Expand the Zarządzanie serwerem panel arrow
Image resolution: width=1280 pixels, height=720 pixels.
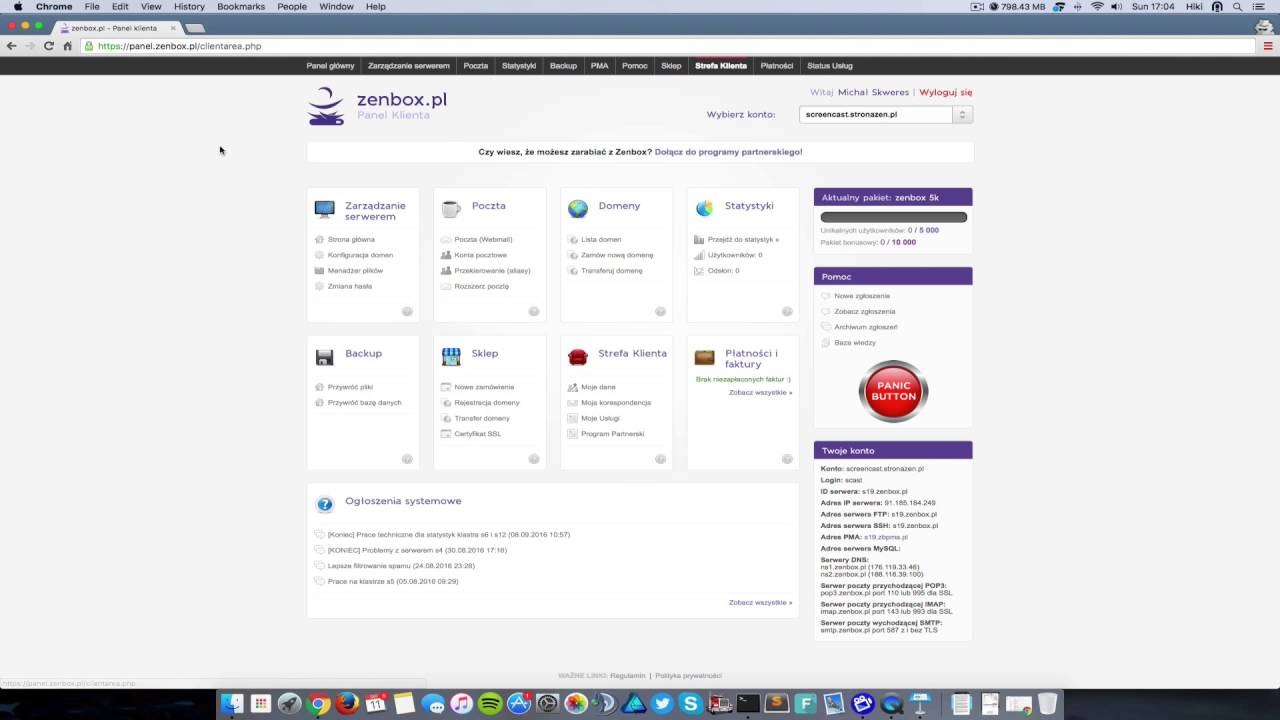click(x=407, y=311)
